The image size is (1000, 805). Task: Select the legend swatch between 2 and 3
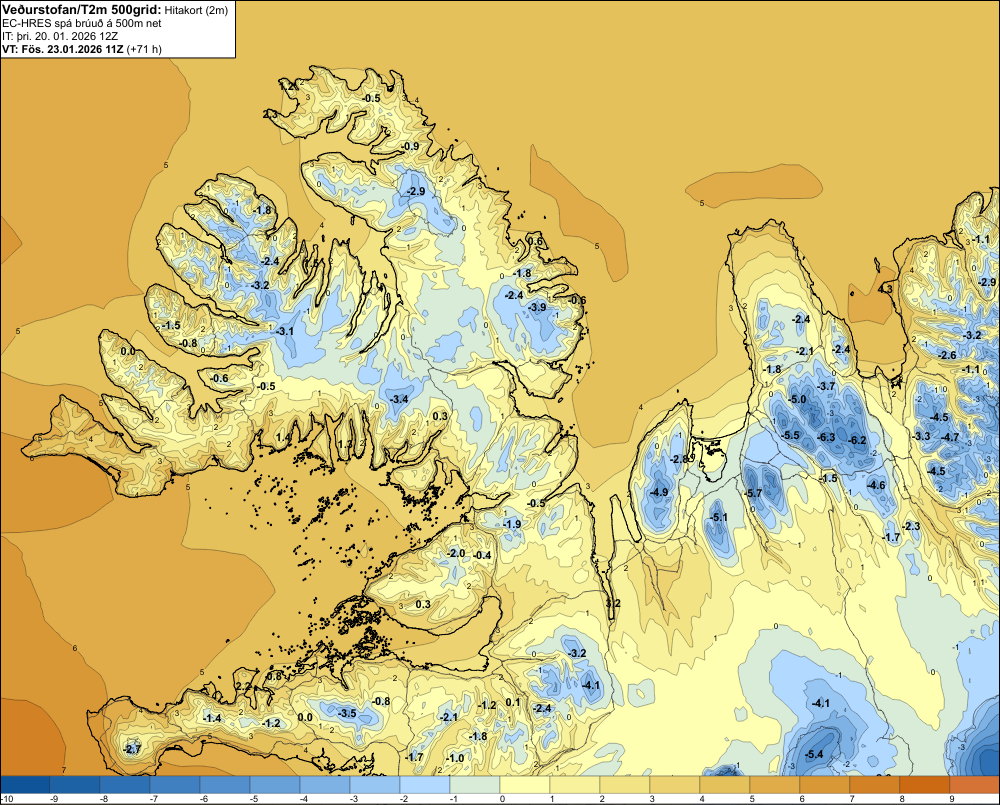coord(625,784)
